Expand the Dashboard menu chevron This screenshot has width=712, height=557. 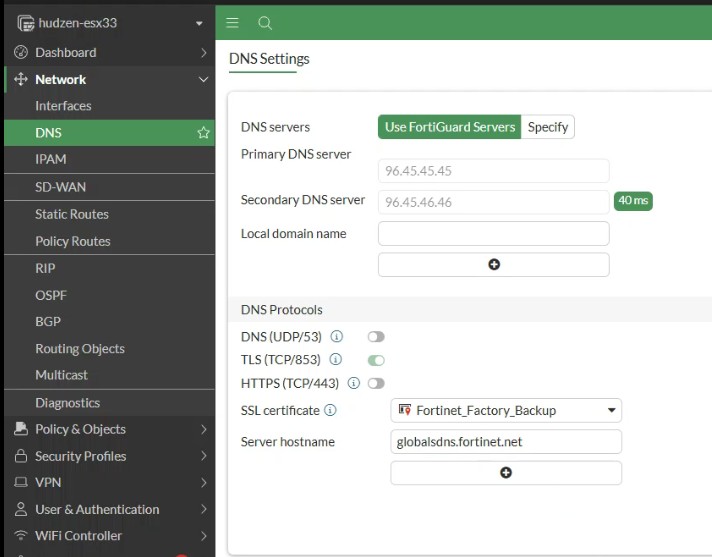[x=203, y=53]
